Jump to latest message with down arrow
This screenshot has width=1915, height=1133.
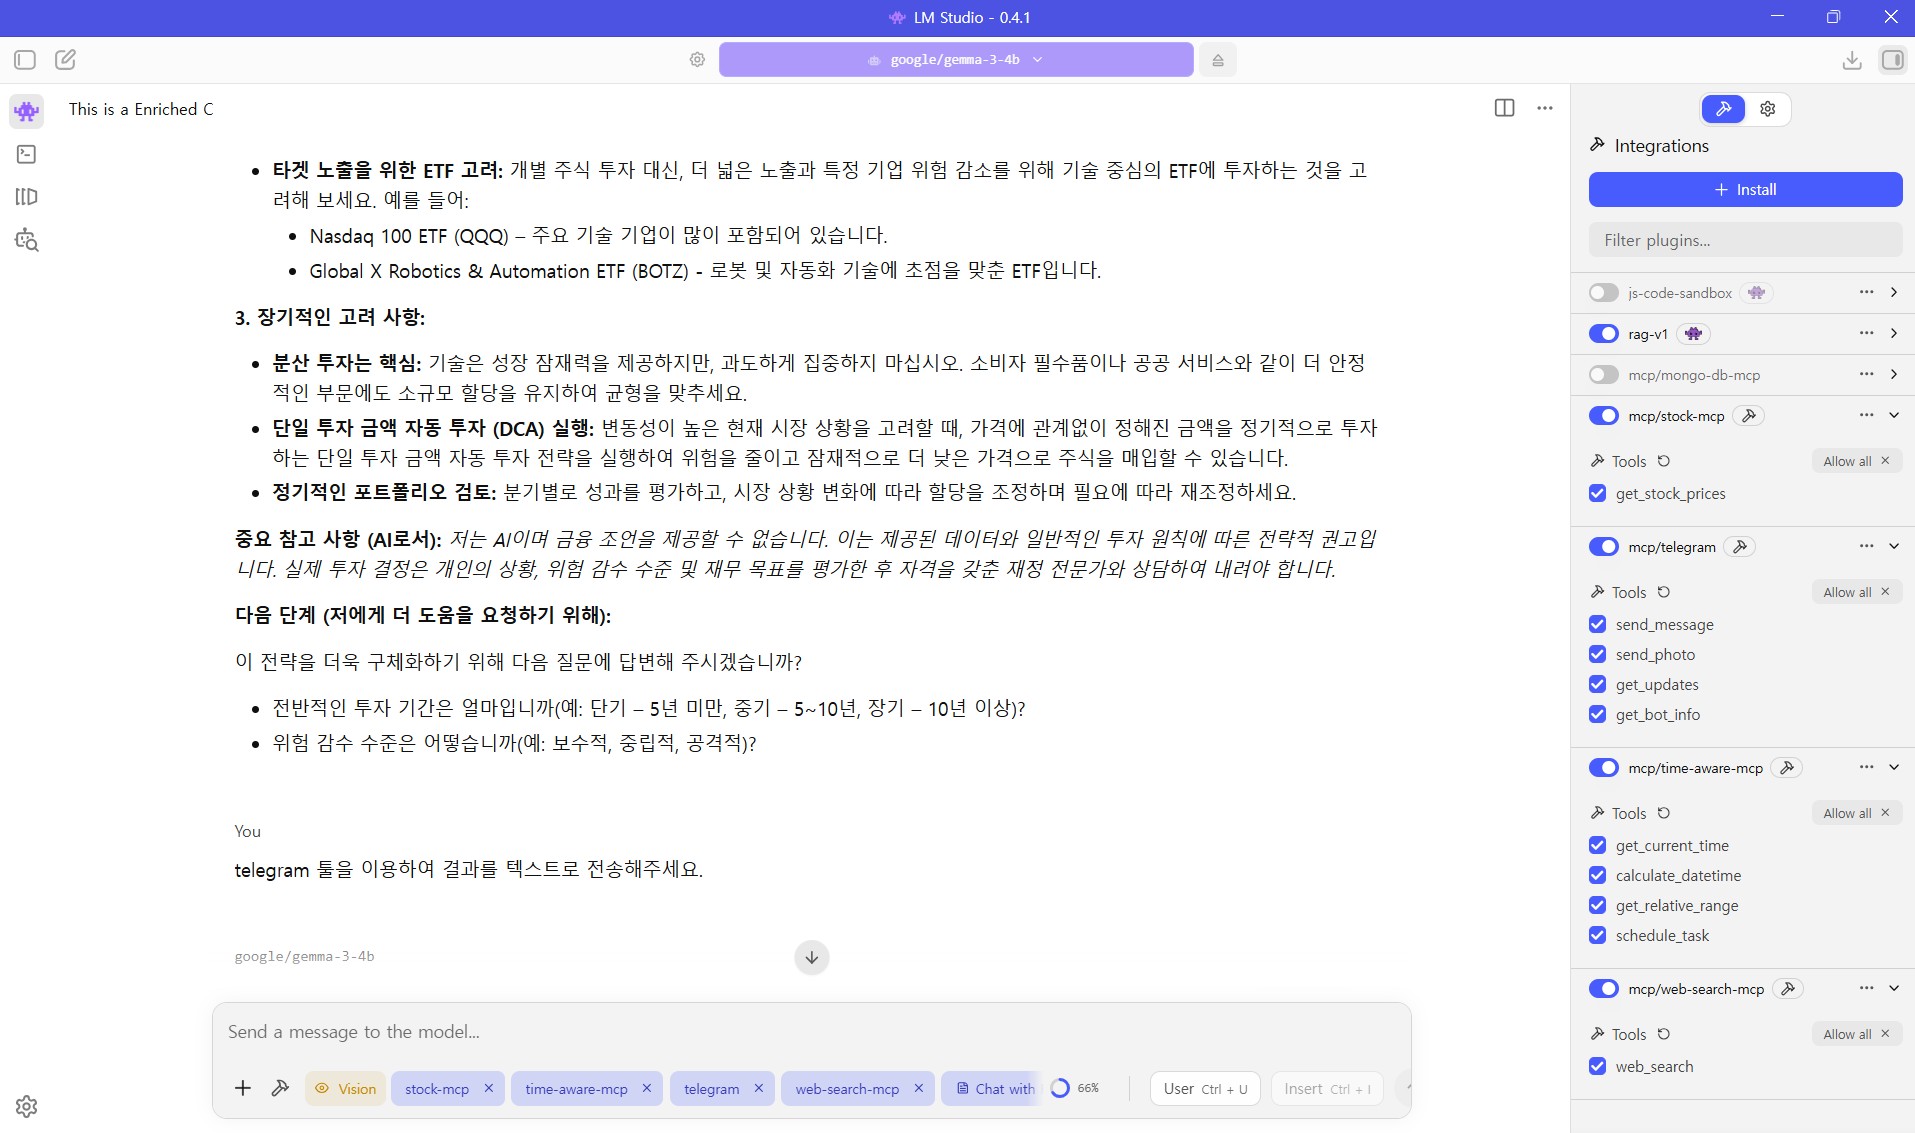812,957
